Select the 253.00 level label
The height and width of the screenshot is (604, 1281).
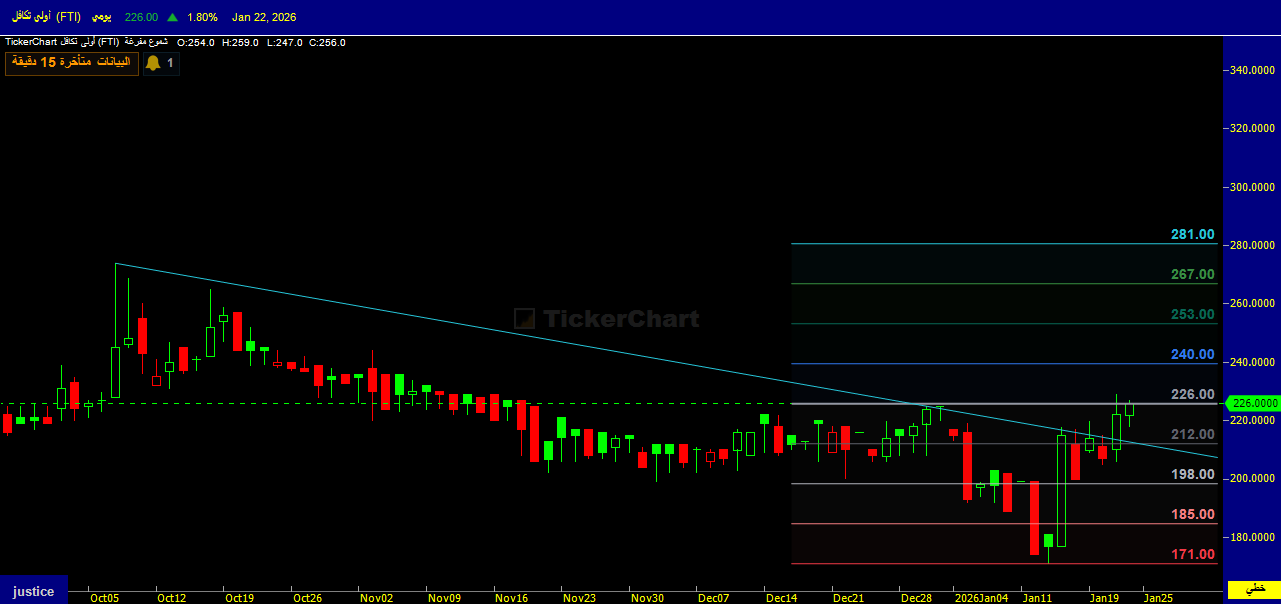(x=1192, y=315)
